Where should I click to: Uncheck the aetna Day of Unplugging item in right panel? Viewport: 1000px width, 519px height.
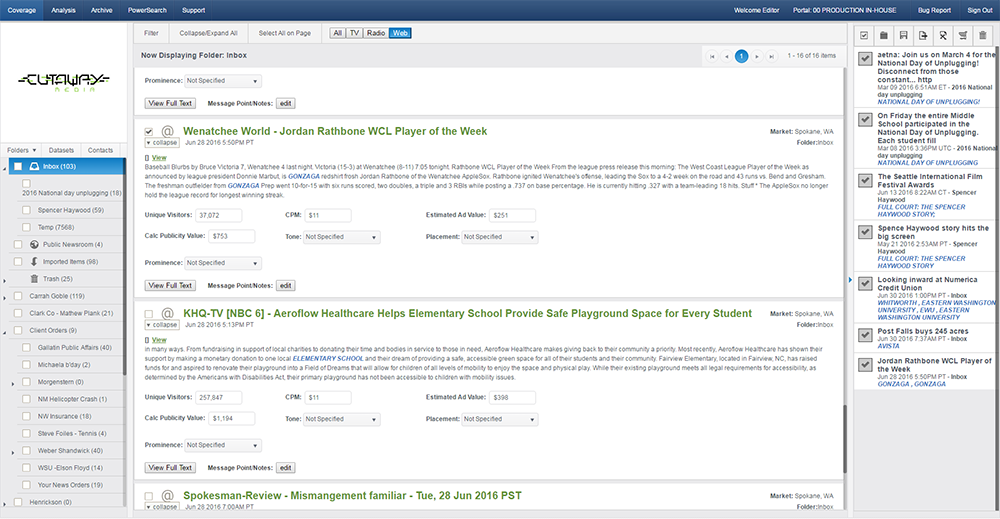865,59
